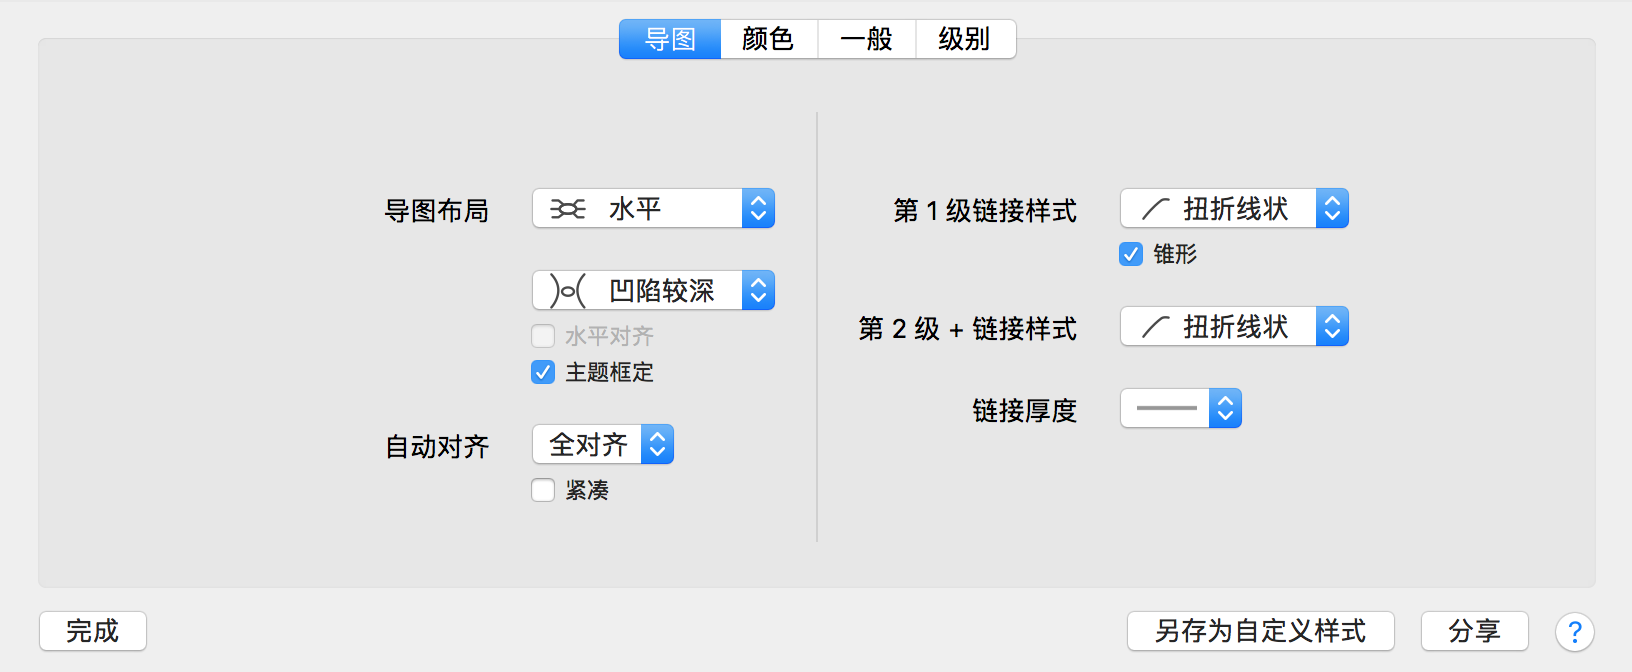Switch to the 颜色 tab
1632x672 pixels.
768,40
